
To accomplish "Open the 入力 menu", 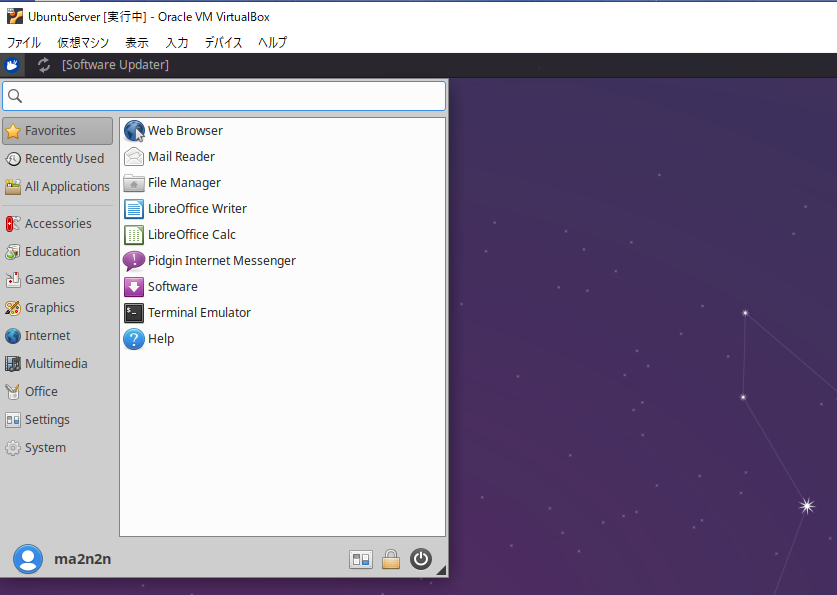I will pos(177,43).
